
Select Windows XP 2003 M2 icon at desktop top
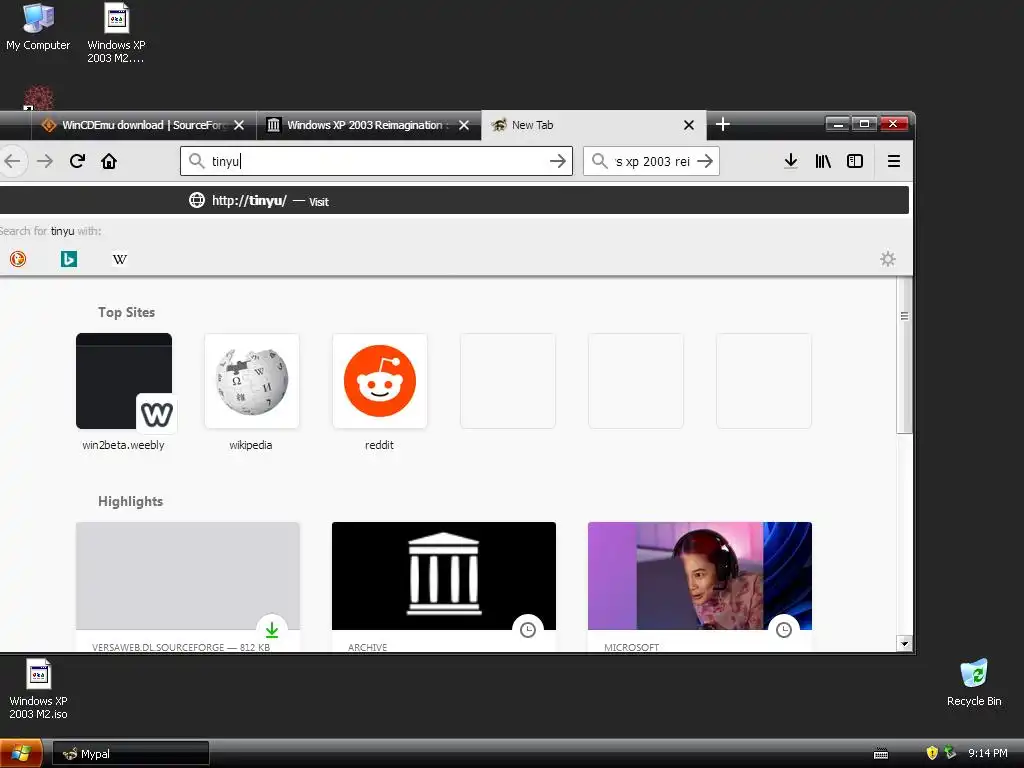point(116,33)
